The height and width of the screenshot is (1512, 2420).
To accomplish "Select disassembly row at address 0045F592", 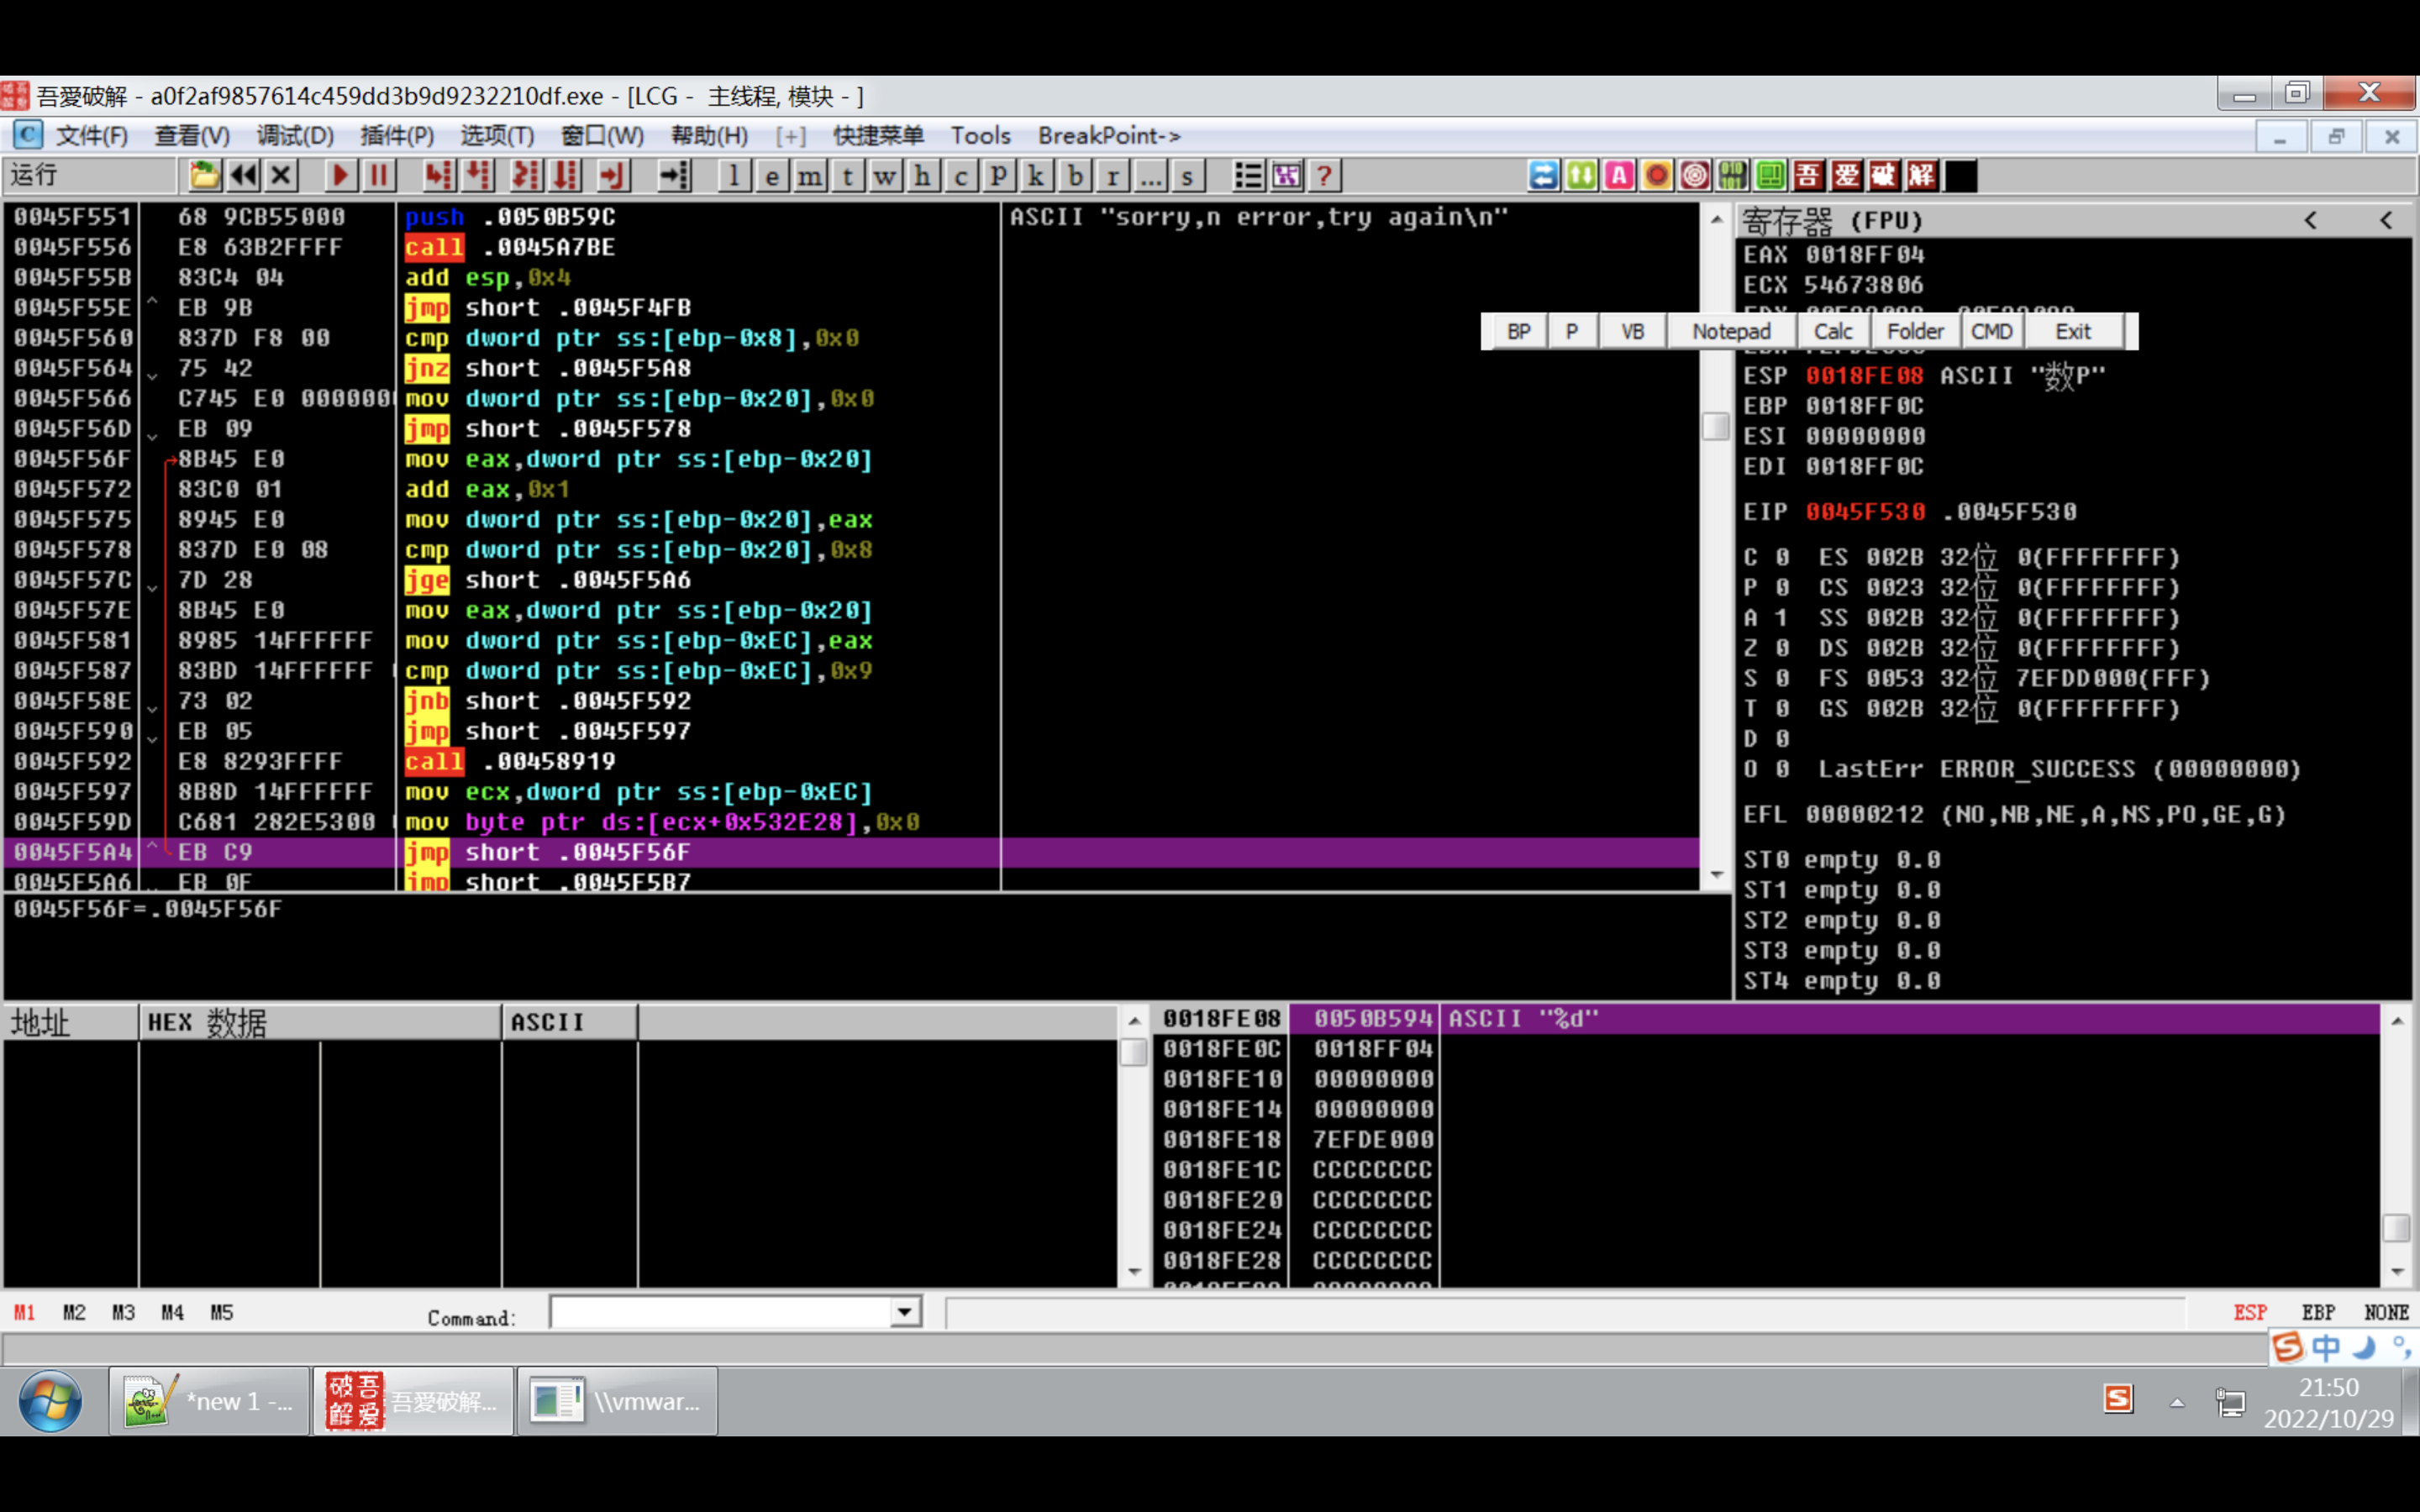I will point(850,761).
